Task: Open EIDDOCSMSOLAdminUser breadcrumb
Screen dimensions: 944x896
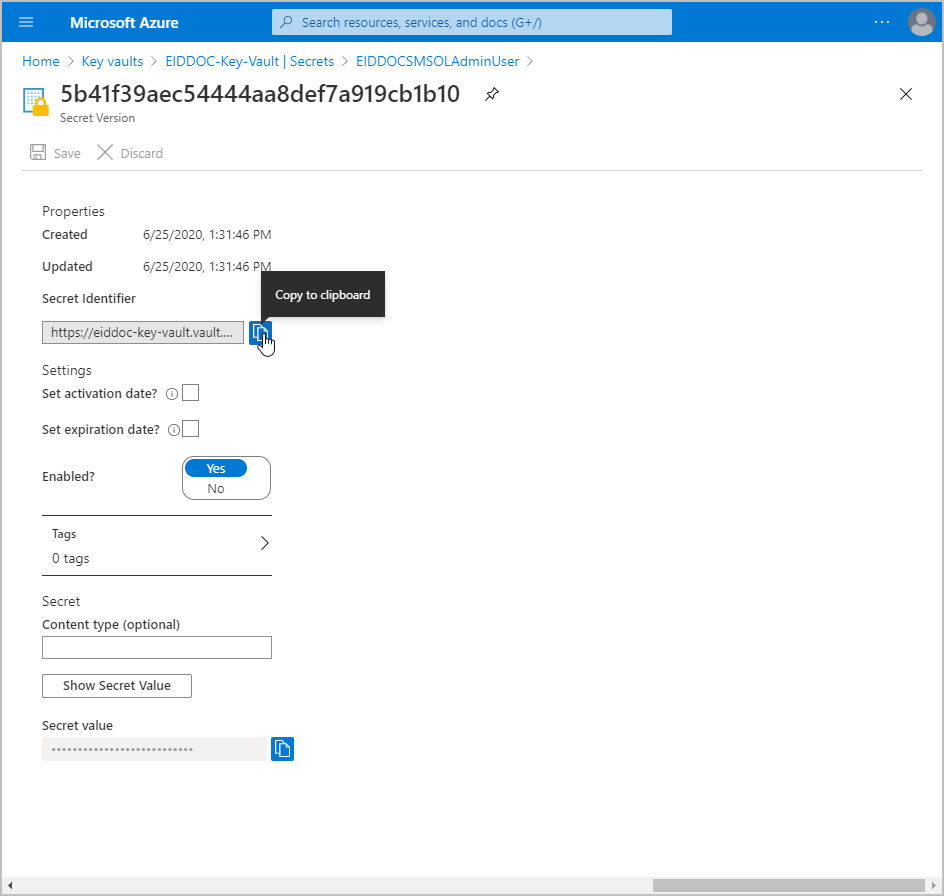Action: tap(437, 61)
